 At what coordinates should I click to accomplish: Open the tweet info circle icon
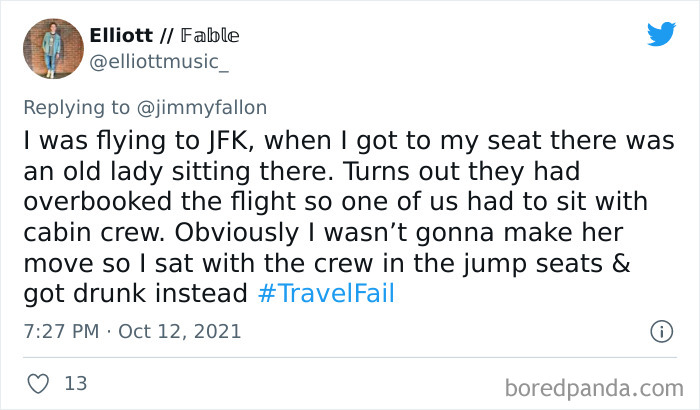661,330
